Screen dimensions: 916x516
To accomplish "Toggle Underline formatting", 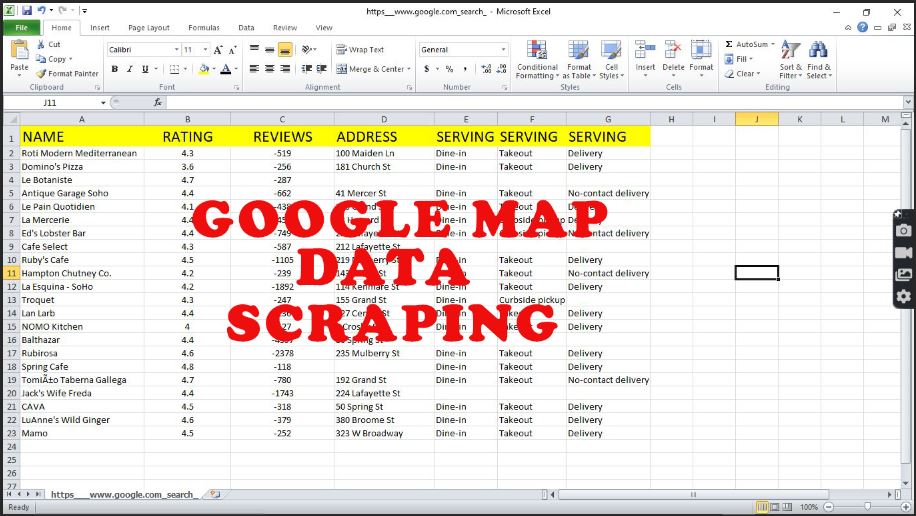I will click(x=145, y=69).
